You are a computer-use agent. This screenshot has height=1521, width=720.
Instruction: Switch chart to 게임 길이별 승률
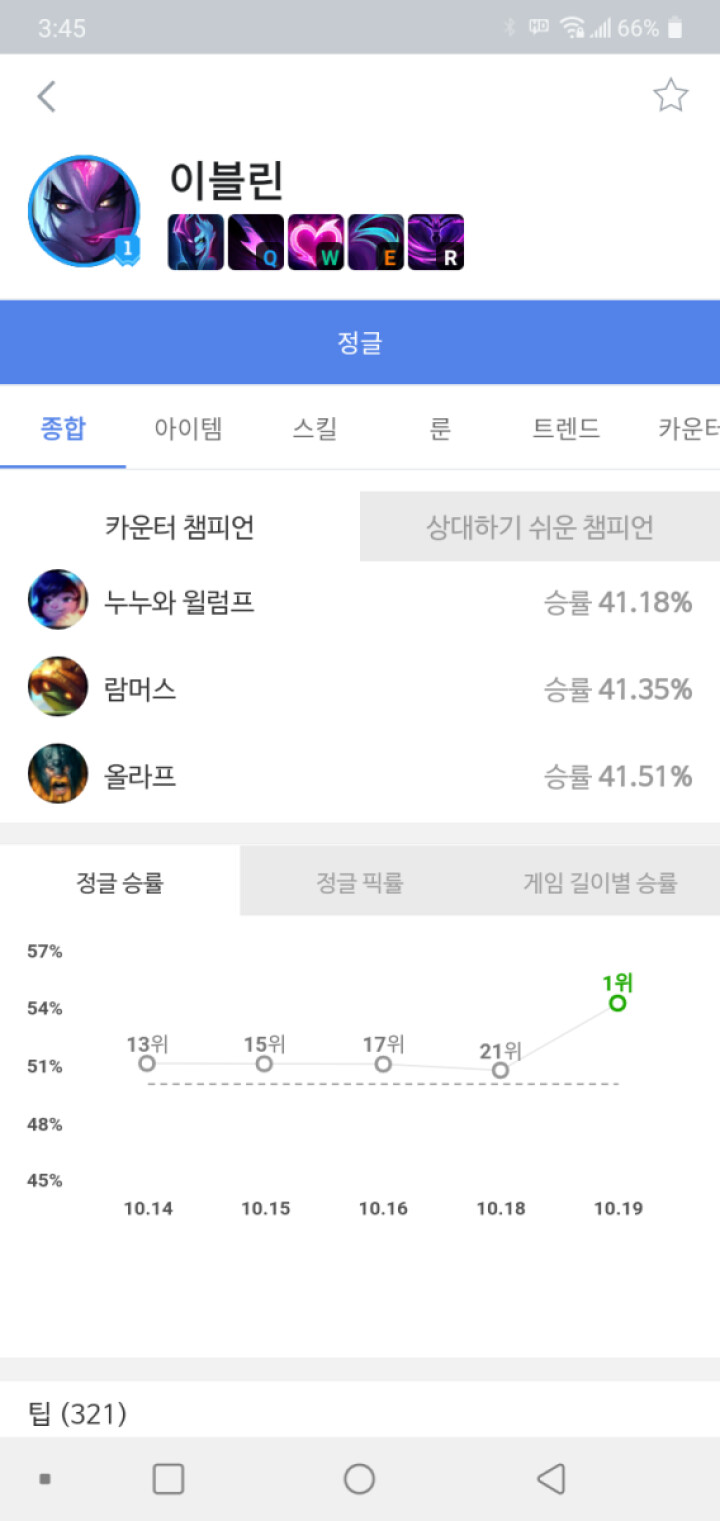(600, 882)
